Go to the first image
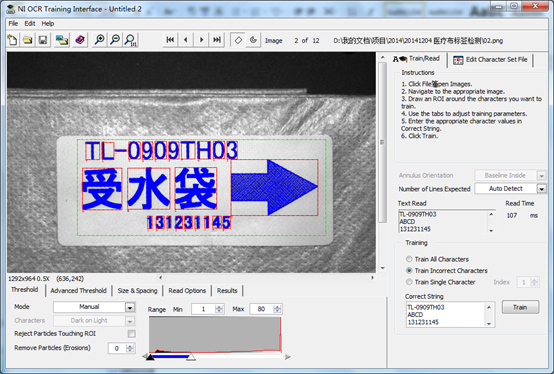Screen dimensions: 554x374 [x=170, y=40]
